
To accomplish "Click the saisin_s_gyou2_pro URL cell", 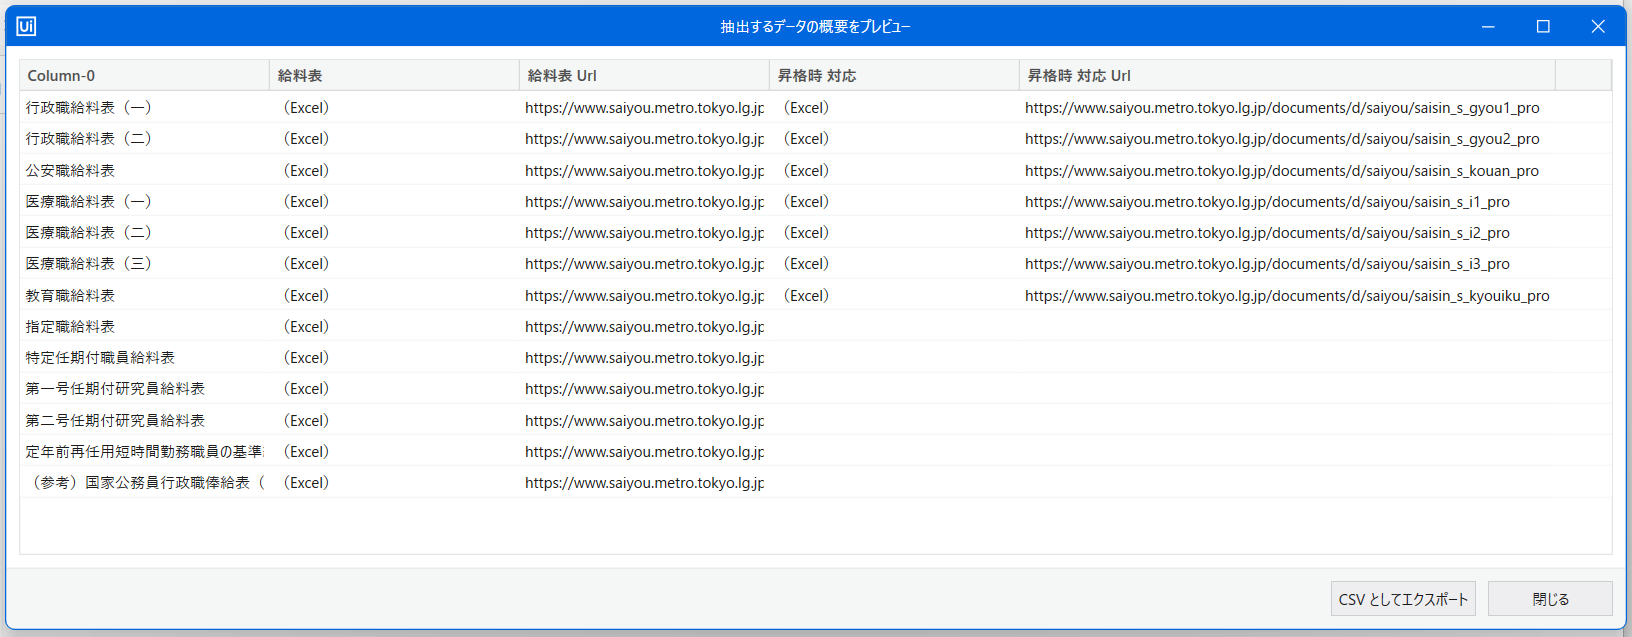I will (x=1287, y=139).
